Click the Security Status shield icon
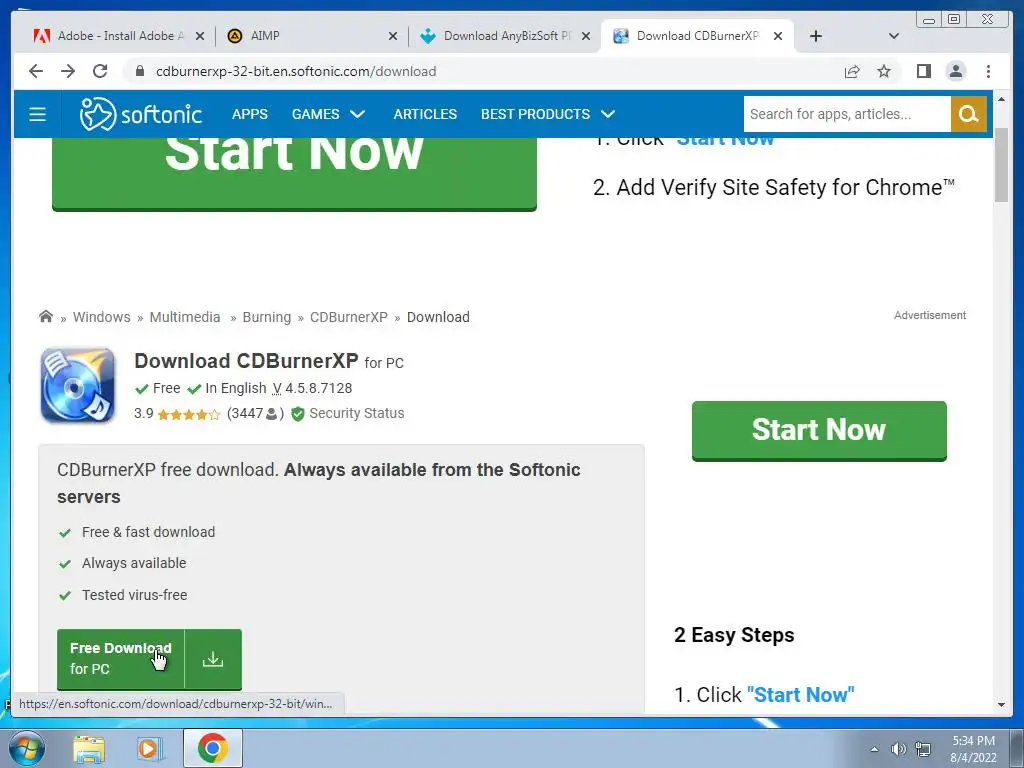The image size is (1024, 768). [298, 413]
